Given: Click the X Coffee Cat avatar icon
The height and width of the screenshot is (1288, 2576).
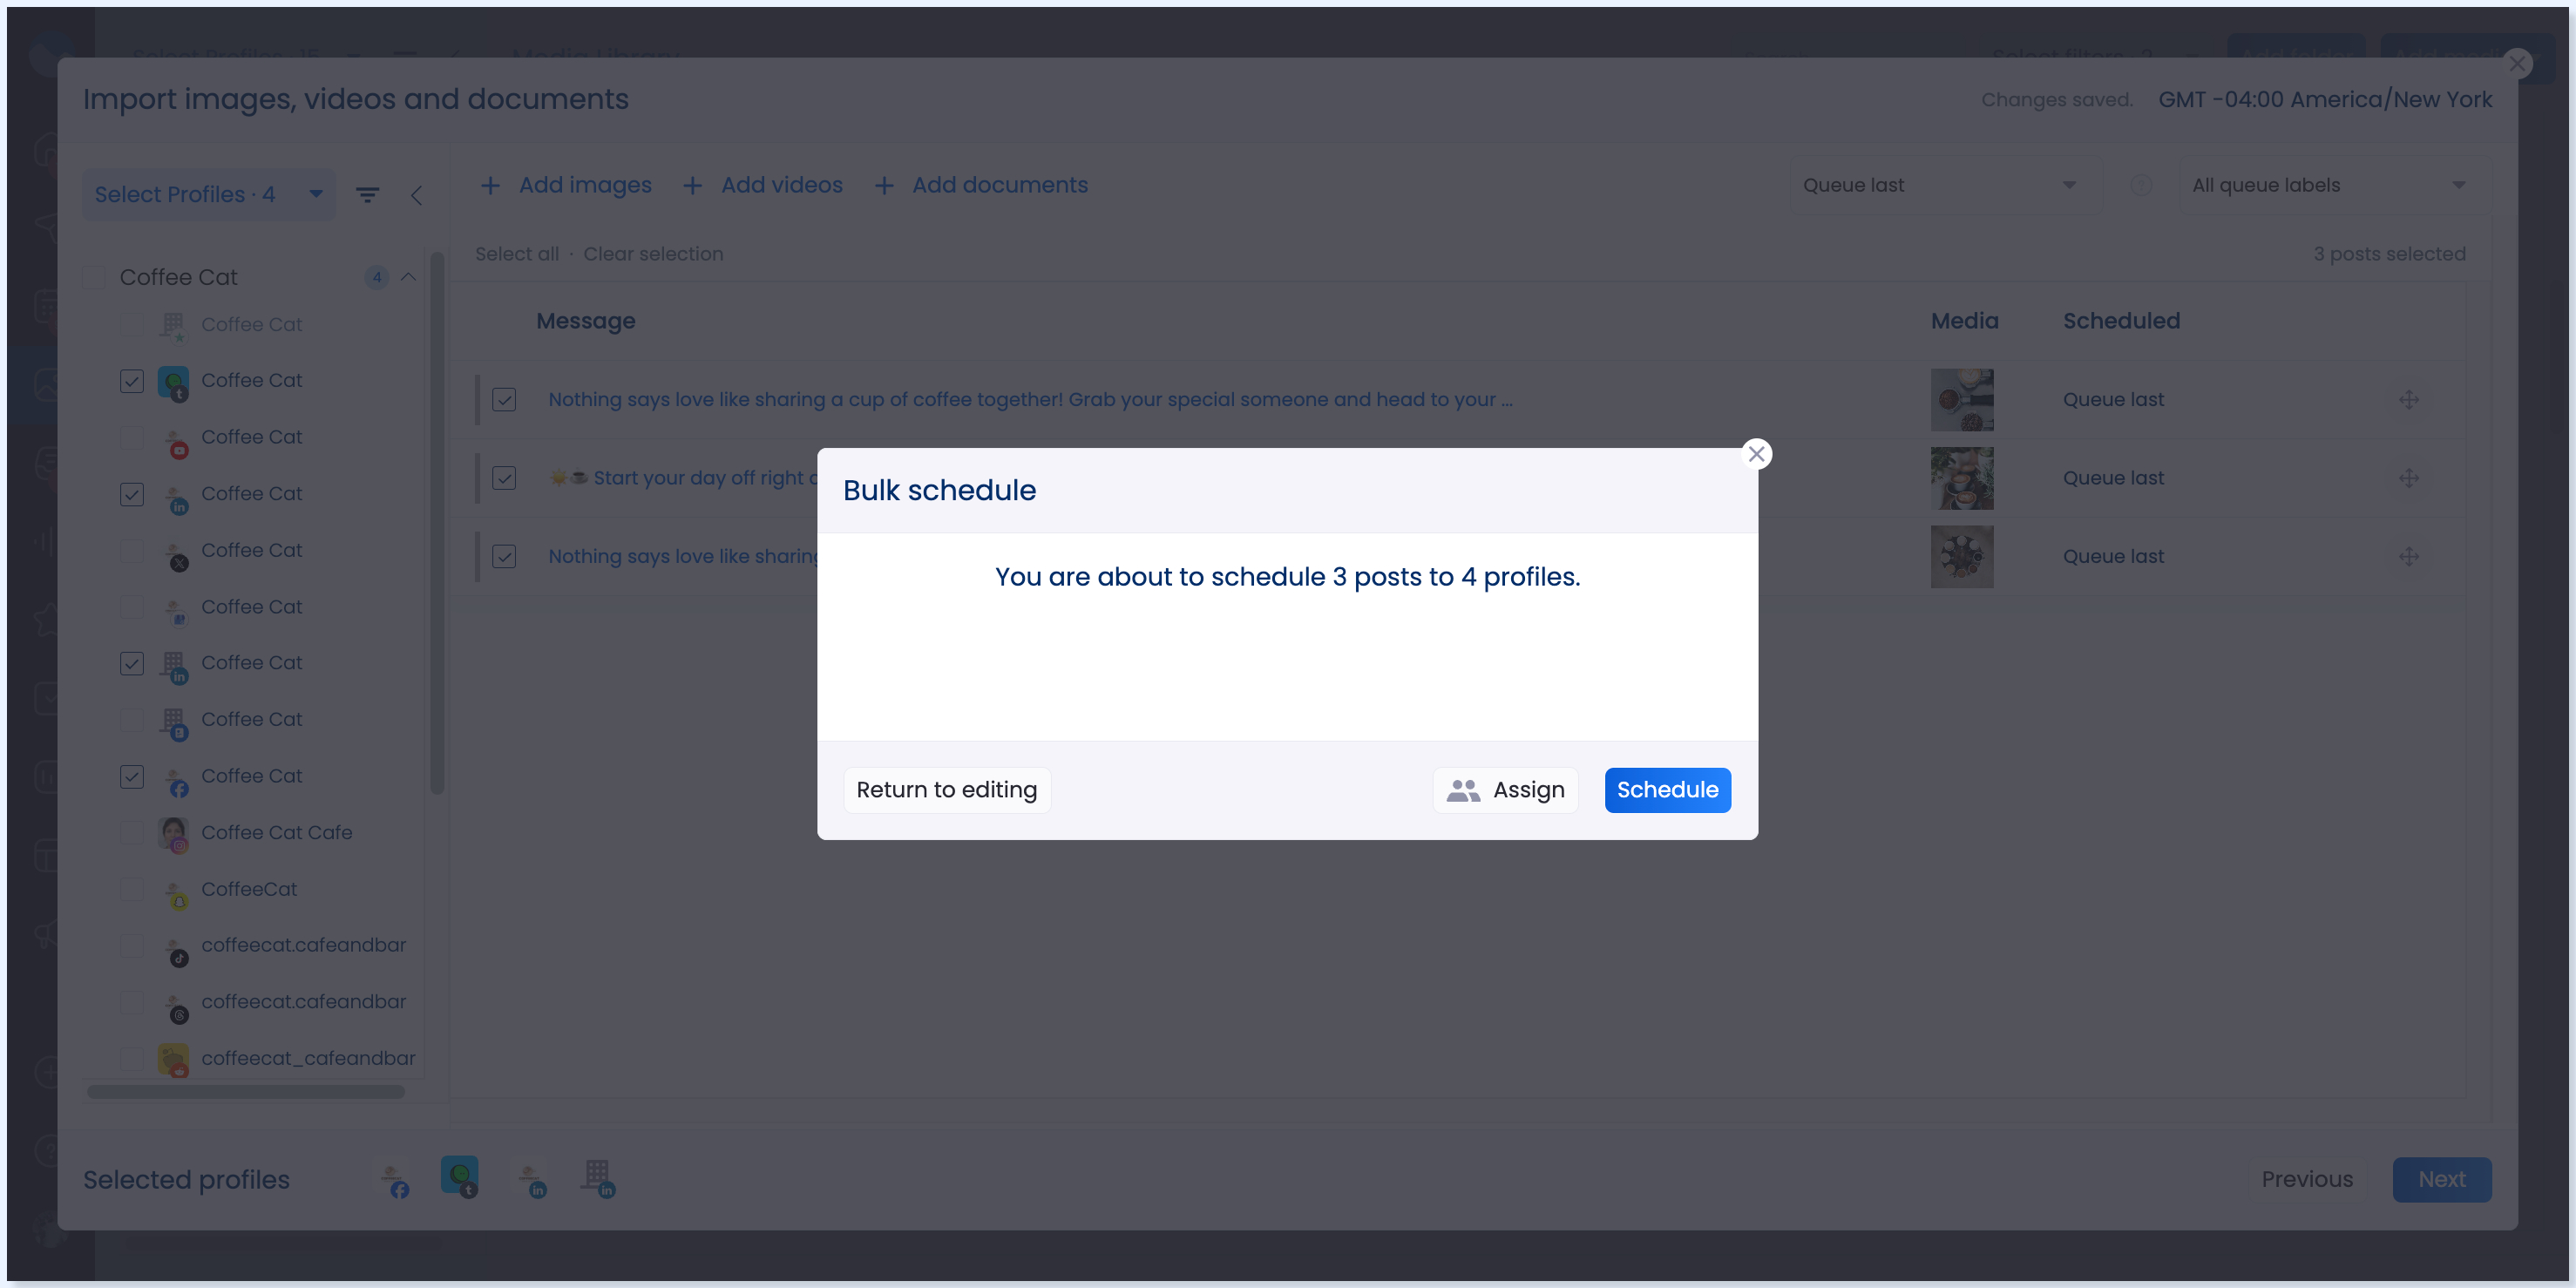Looking at the screenshot, I should (x=175, y=554).
